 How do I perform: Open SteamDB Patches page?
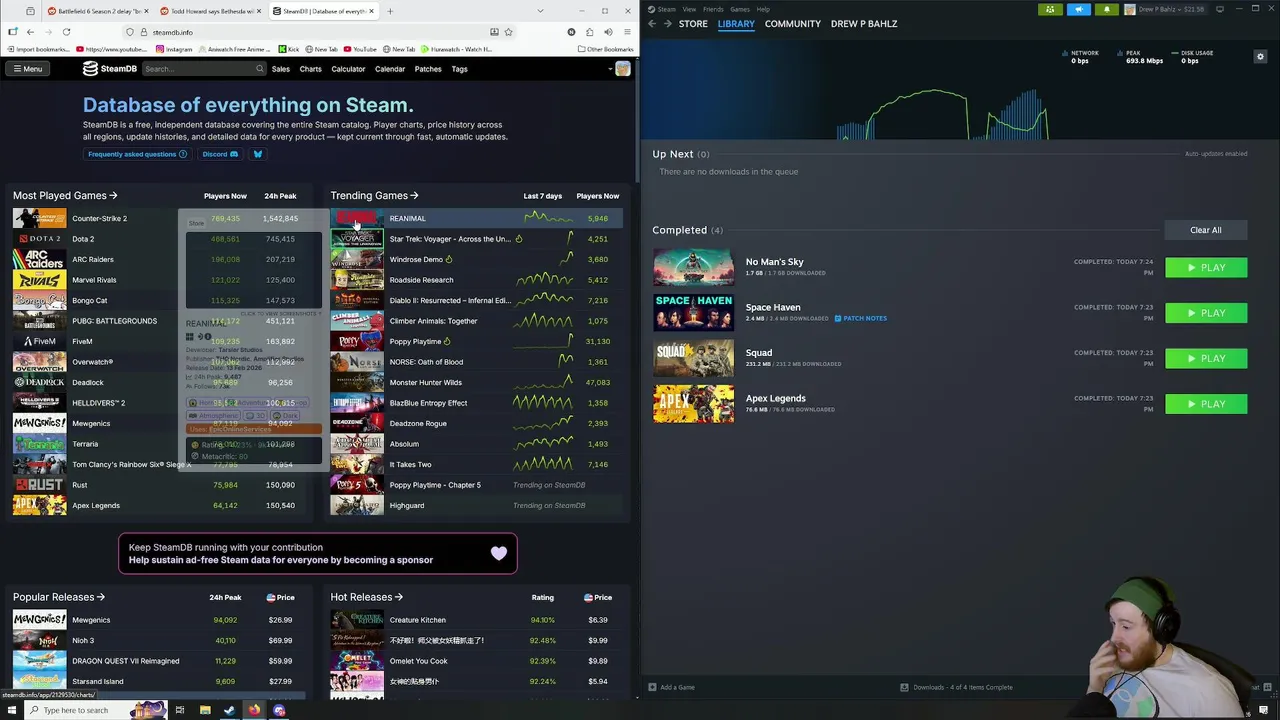click(428, 69)
